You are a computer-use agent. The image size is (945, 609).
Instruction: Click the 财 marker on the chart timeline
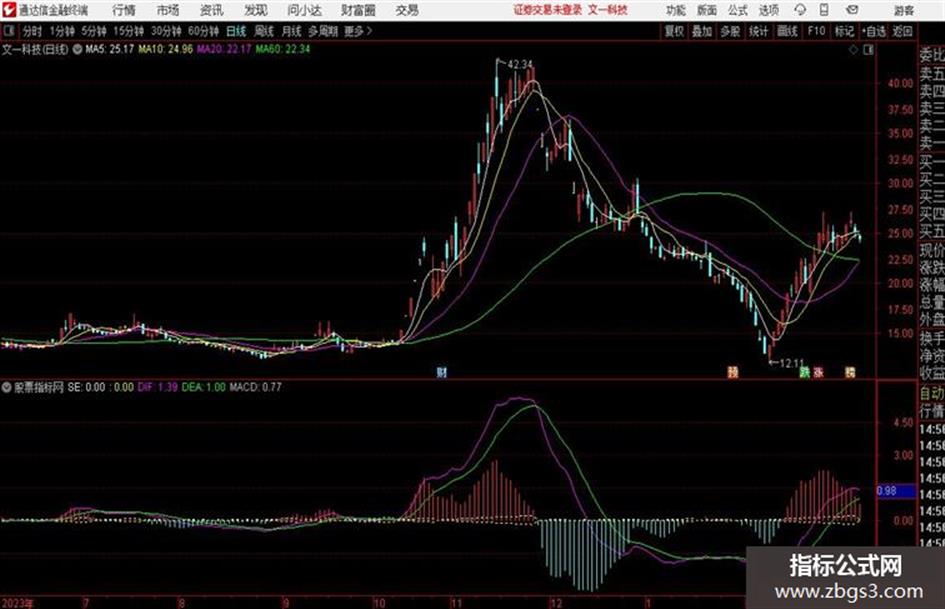click(442, 372)
